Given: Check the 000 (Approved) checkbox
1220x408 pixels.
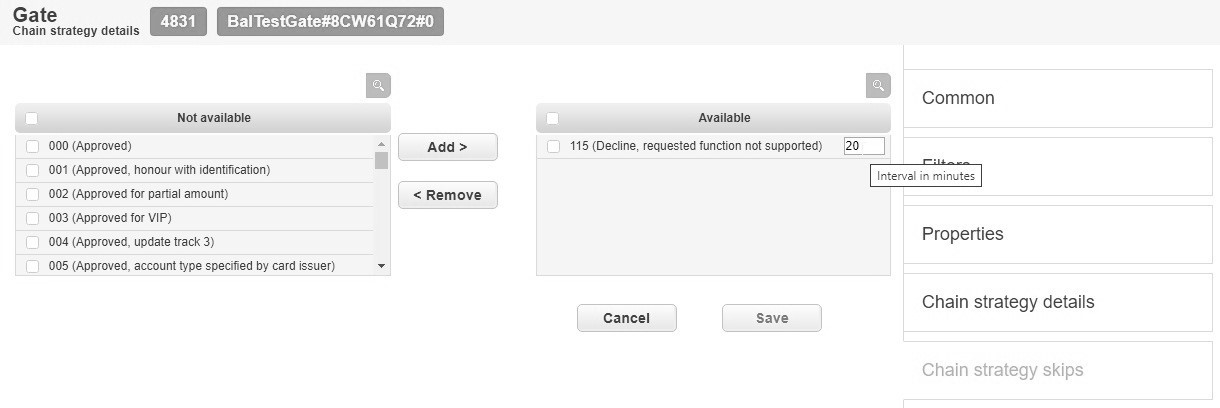Looking at the screenshot, I should [x=33, y=146].
